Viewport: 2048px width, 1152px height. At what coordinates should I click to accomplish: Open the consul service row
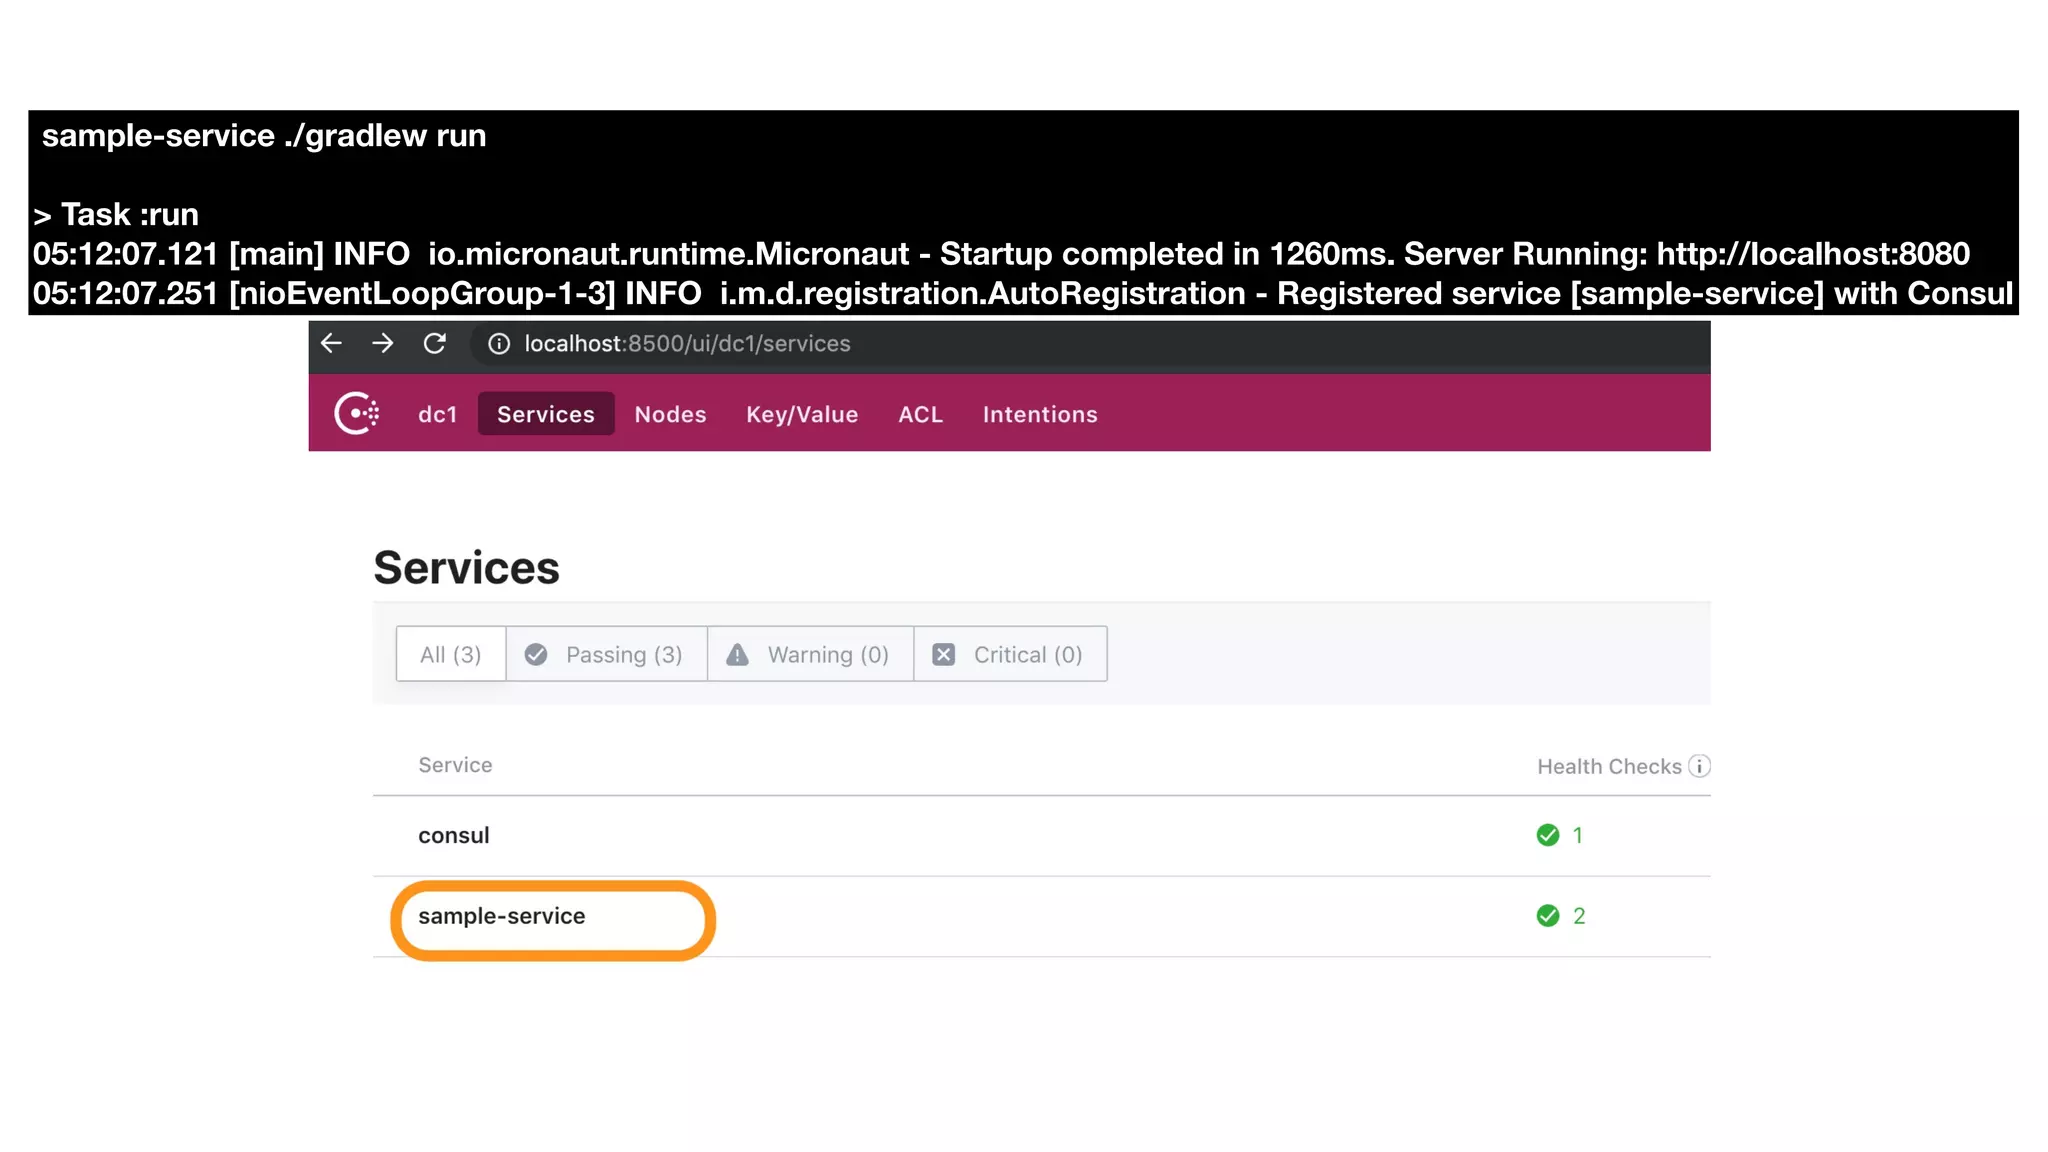point(1042,836)
